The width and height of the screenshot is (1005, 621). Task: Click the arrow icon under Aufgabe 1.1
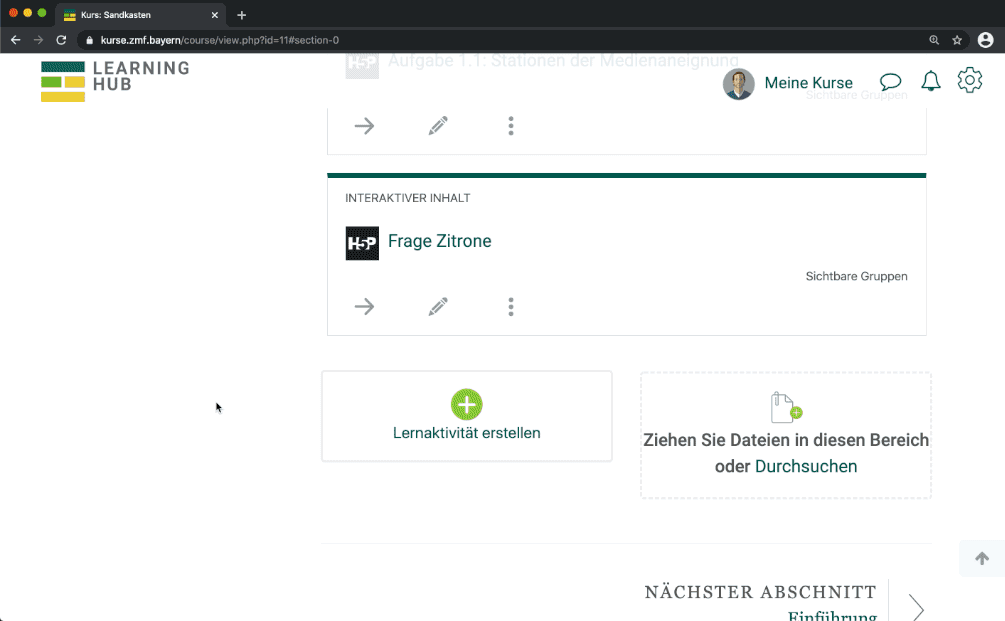[364, 126]
